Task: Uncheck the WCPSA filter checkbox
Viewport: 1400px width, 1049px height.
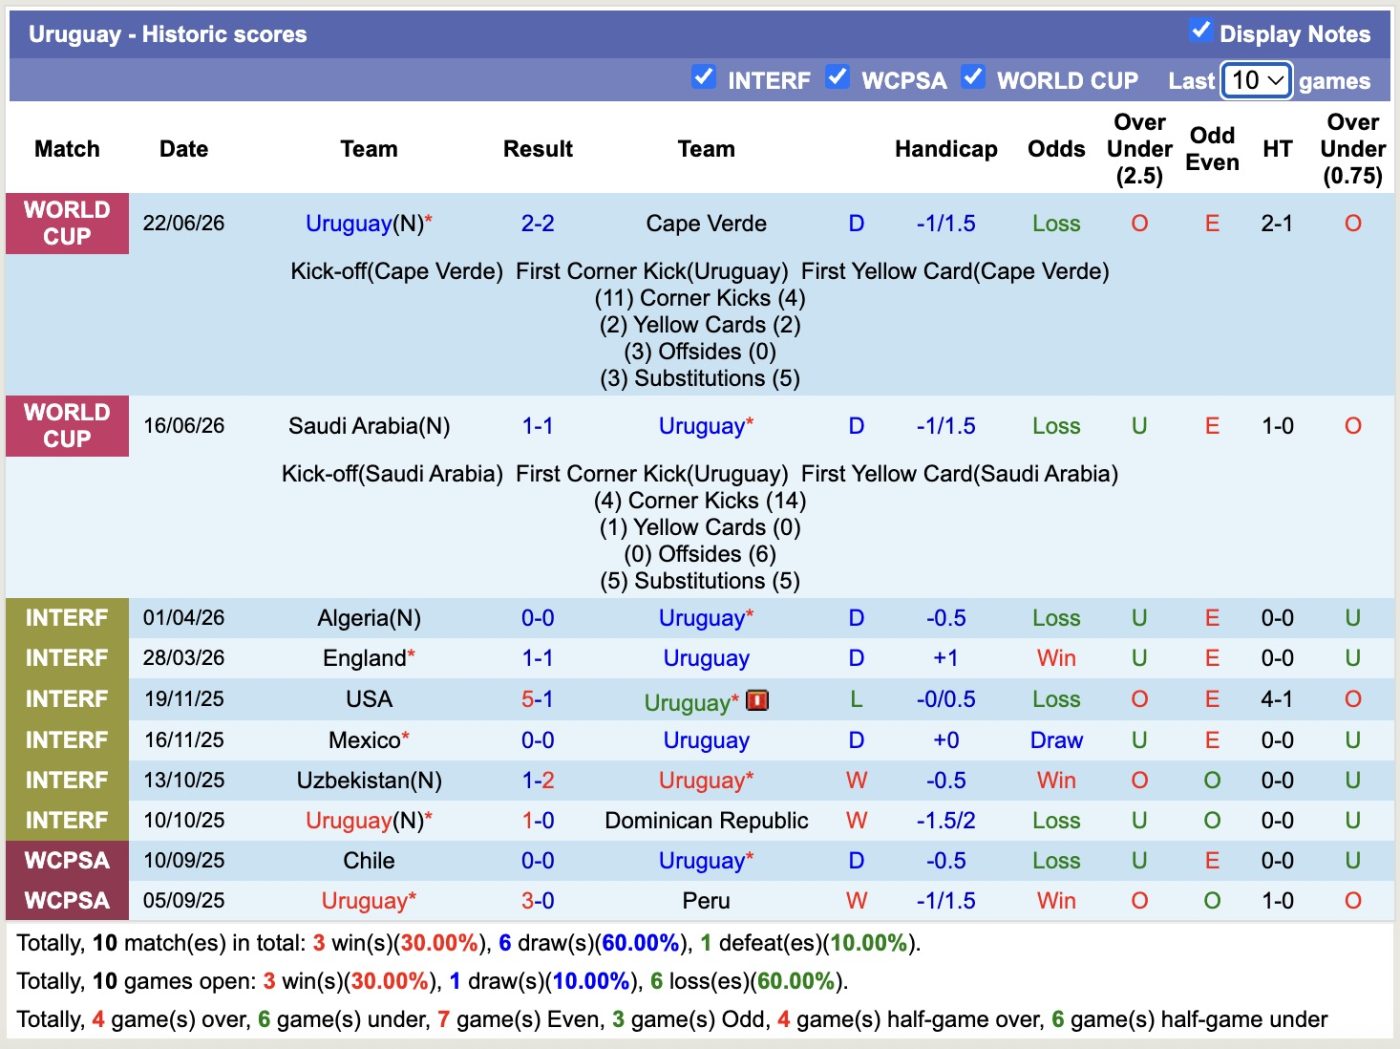Action: coord(838,77)
